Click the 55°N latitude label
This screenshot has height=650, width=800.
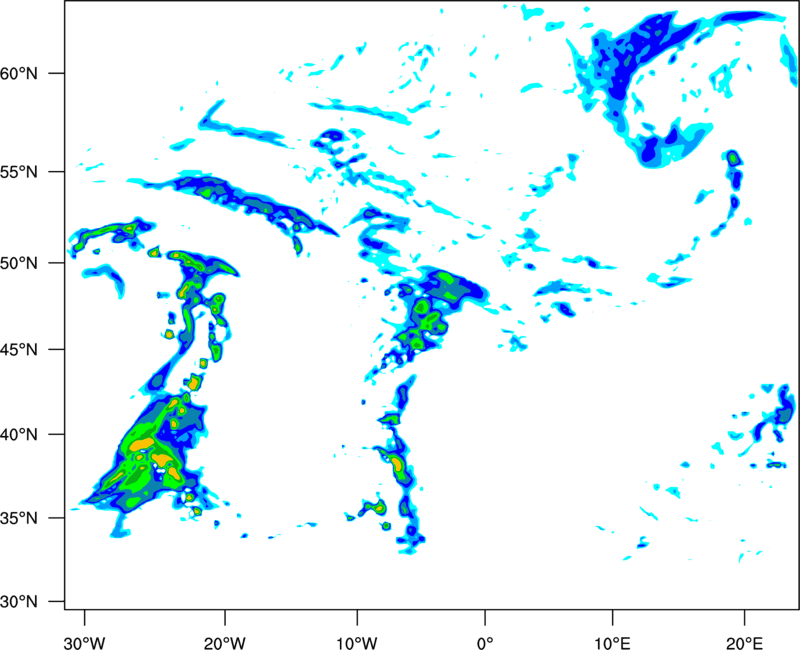(19, 172)
